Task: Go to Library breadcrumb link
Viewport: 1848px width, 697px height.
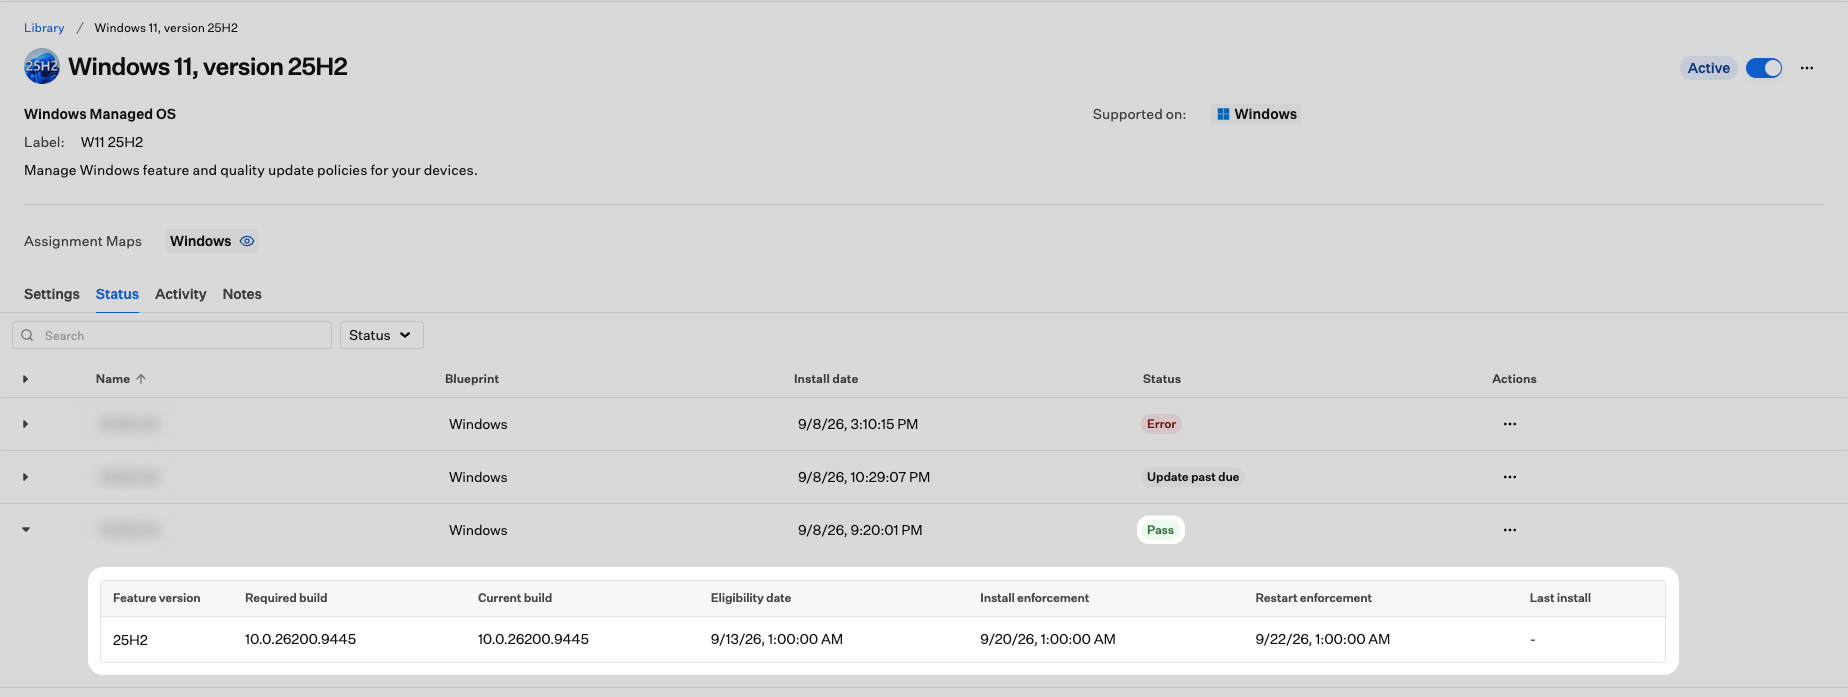Action: tap(44, 28)
